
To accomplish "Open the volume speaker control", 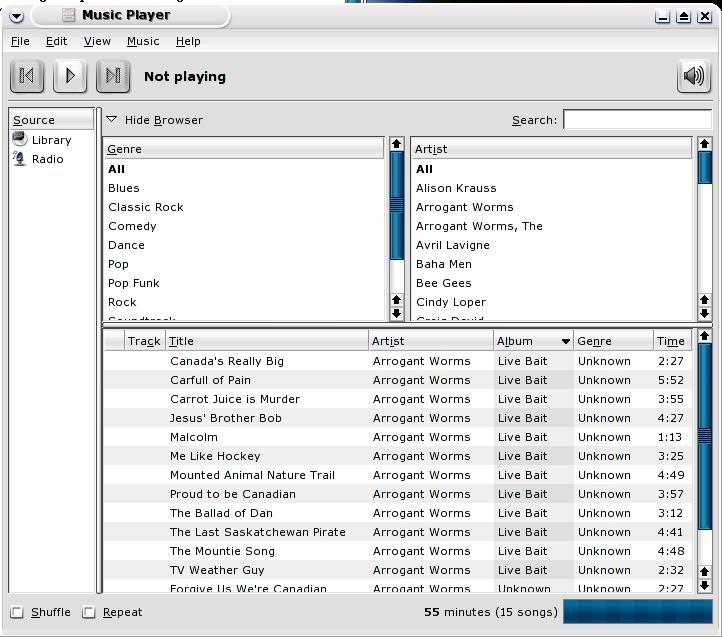I will 693,76.
